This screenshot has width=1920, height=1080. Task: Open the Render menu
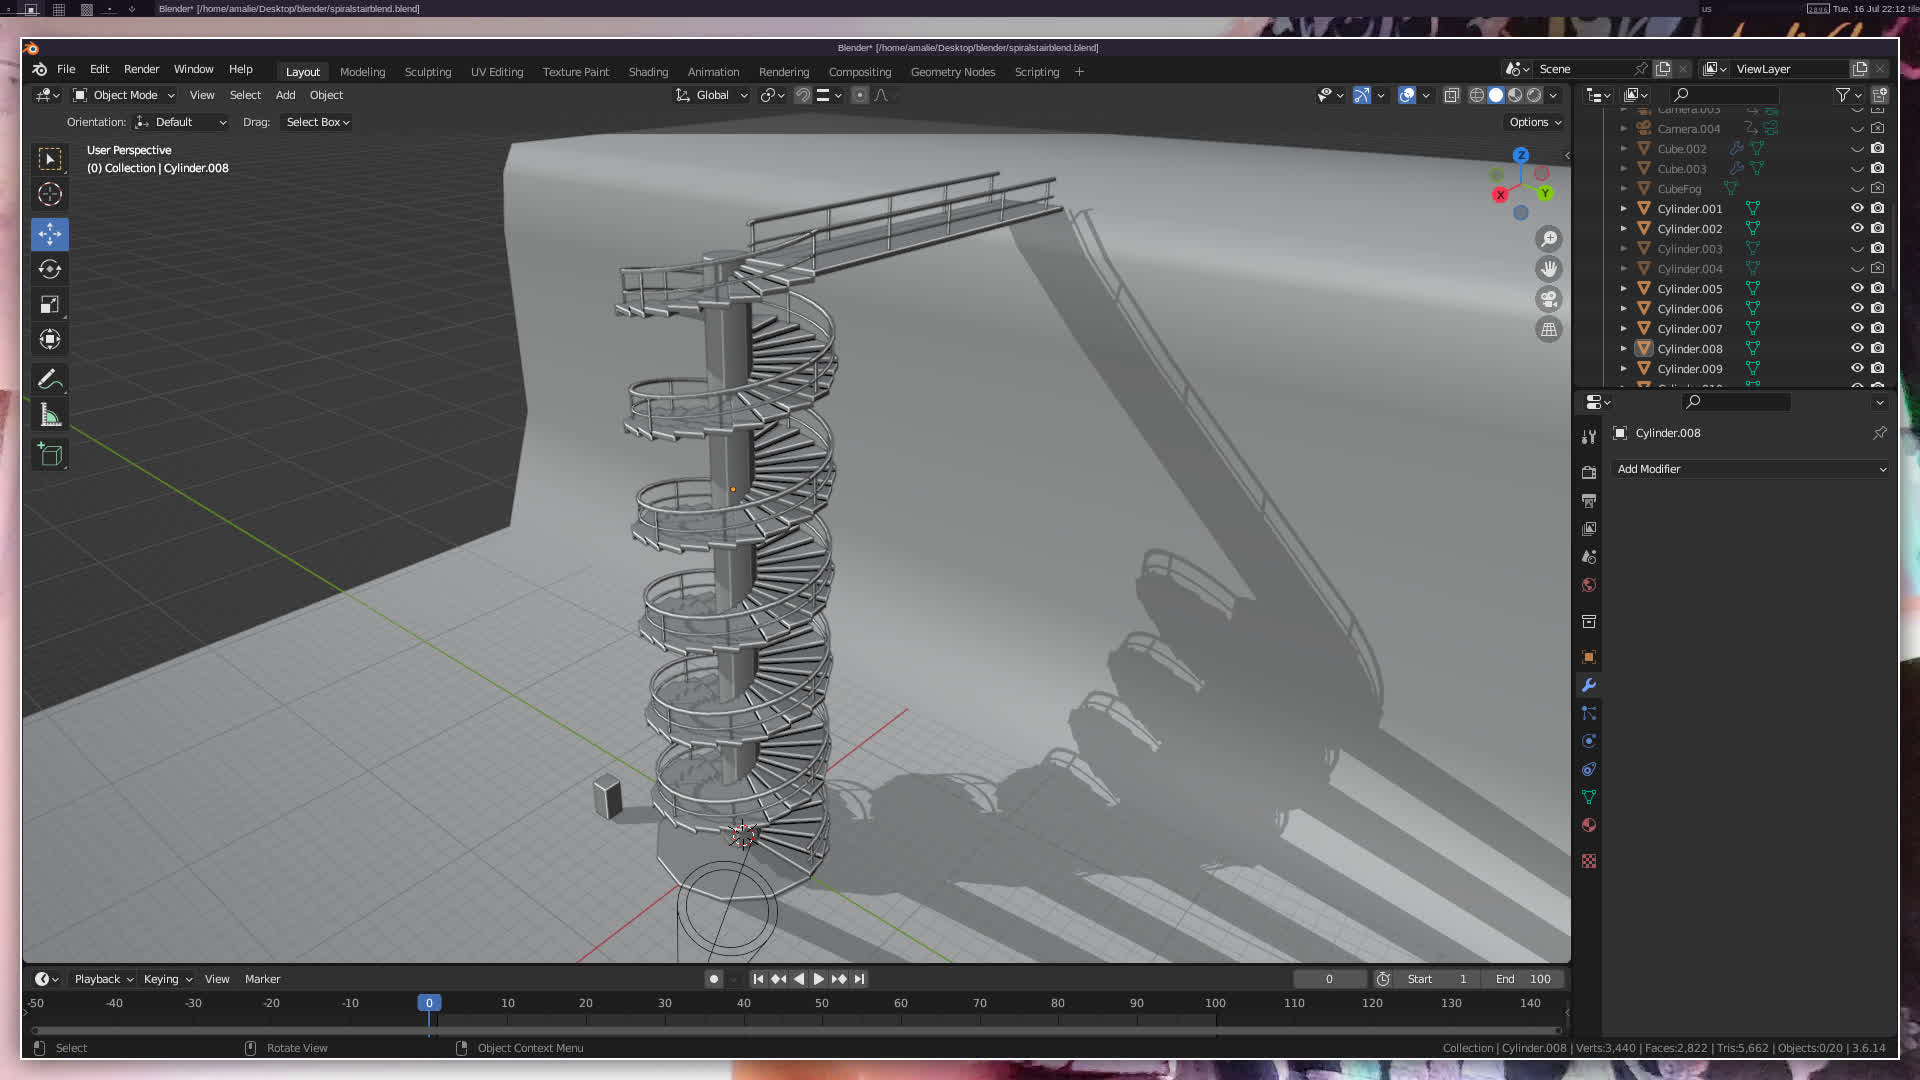click(141, 69)
